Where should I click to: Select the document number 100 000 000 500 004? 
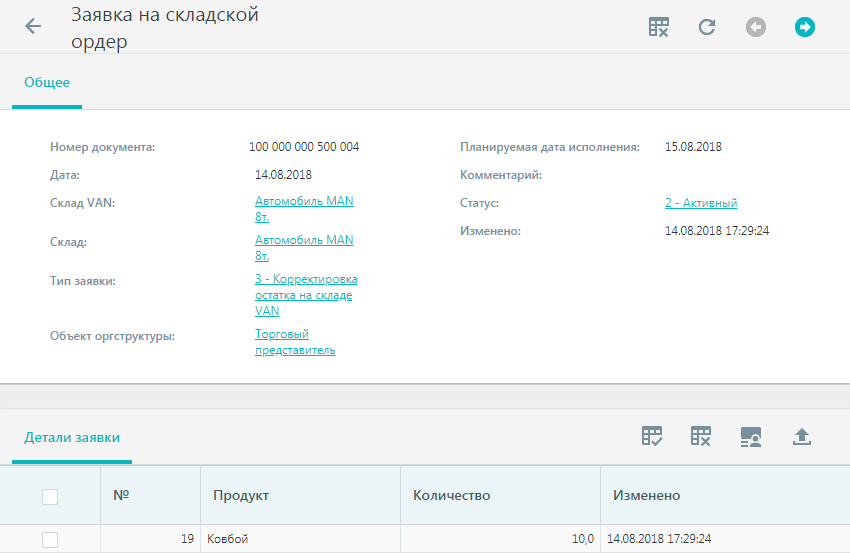pos(304,147)
